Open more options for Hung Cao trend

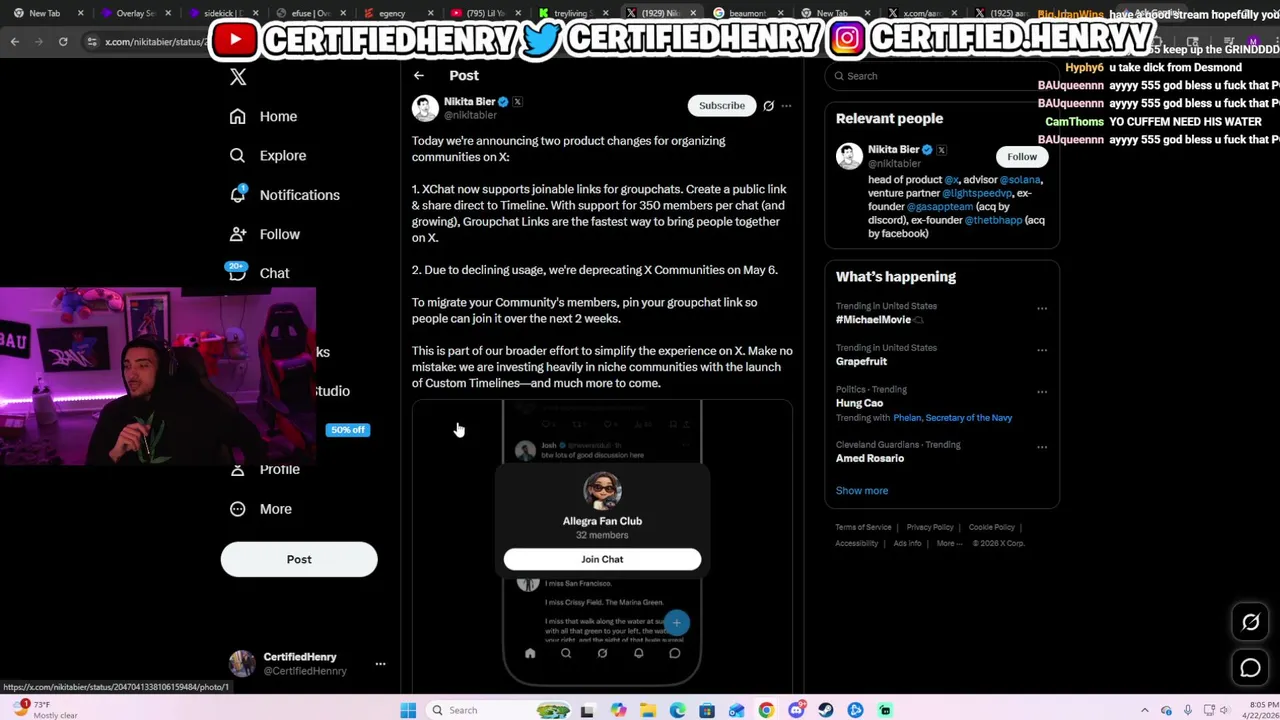coord(1042,393)
